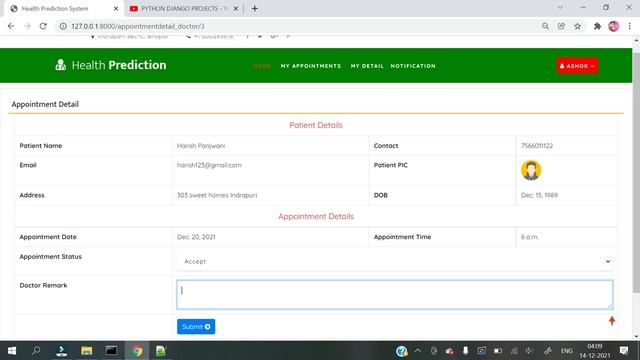Viewport: 640px width, 360px height.
Task: Go to MY DETAIL page
Action: [x=367, y=66]
